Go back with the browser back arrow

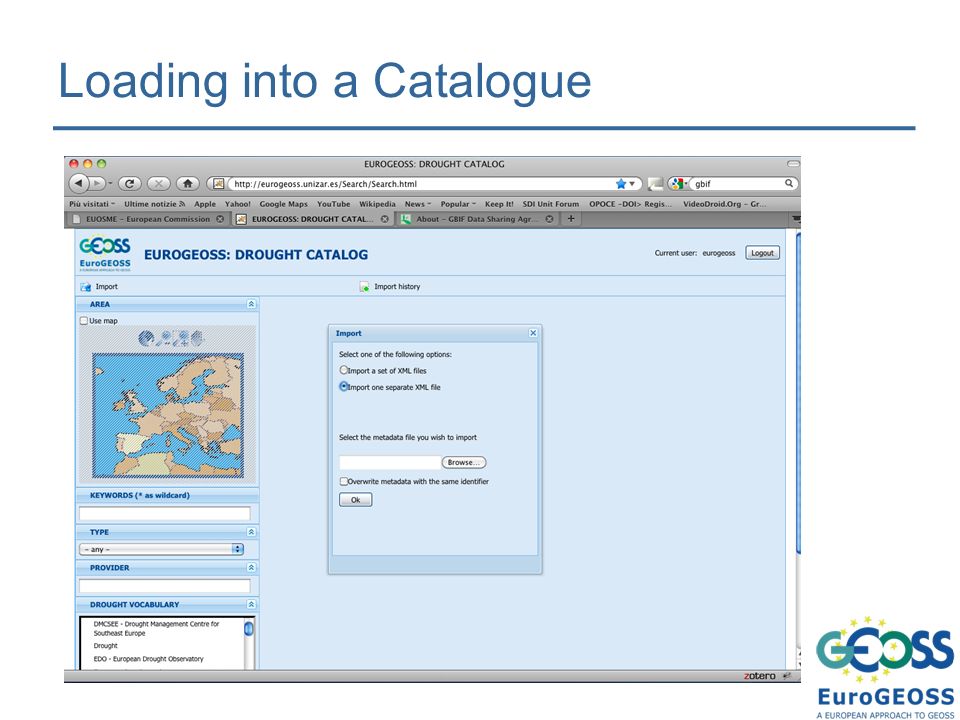click(79, 183)
